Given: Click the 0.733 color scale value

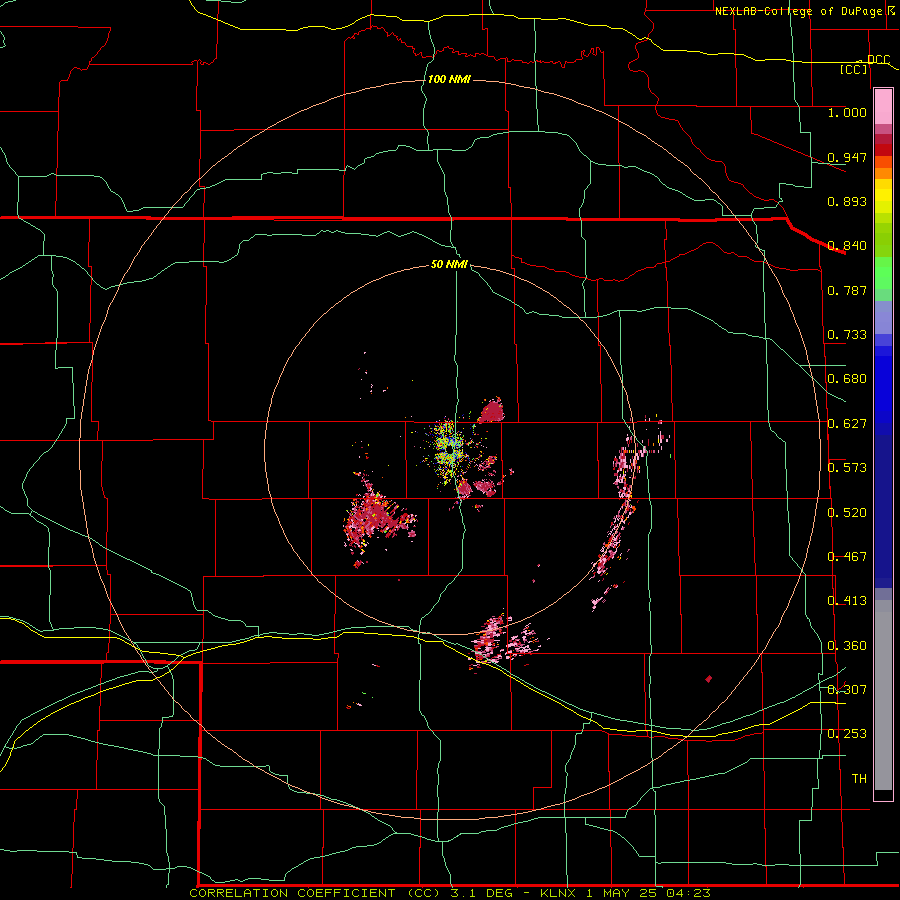Looking at the screenshot, I should (x=847, y=335).
